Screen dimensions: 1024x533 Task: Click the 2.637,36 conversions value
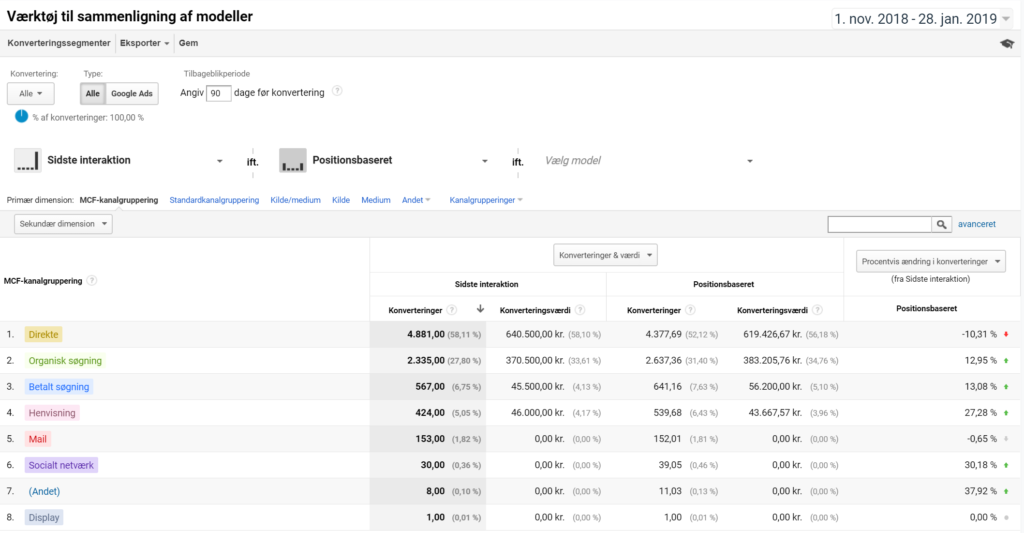[x=664, y=361]
